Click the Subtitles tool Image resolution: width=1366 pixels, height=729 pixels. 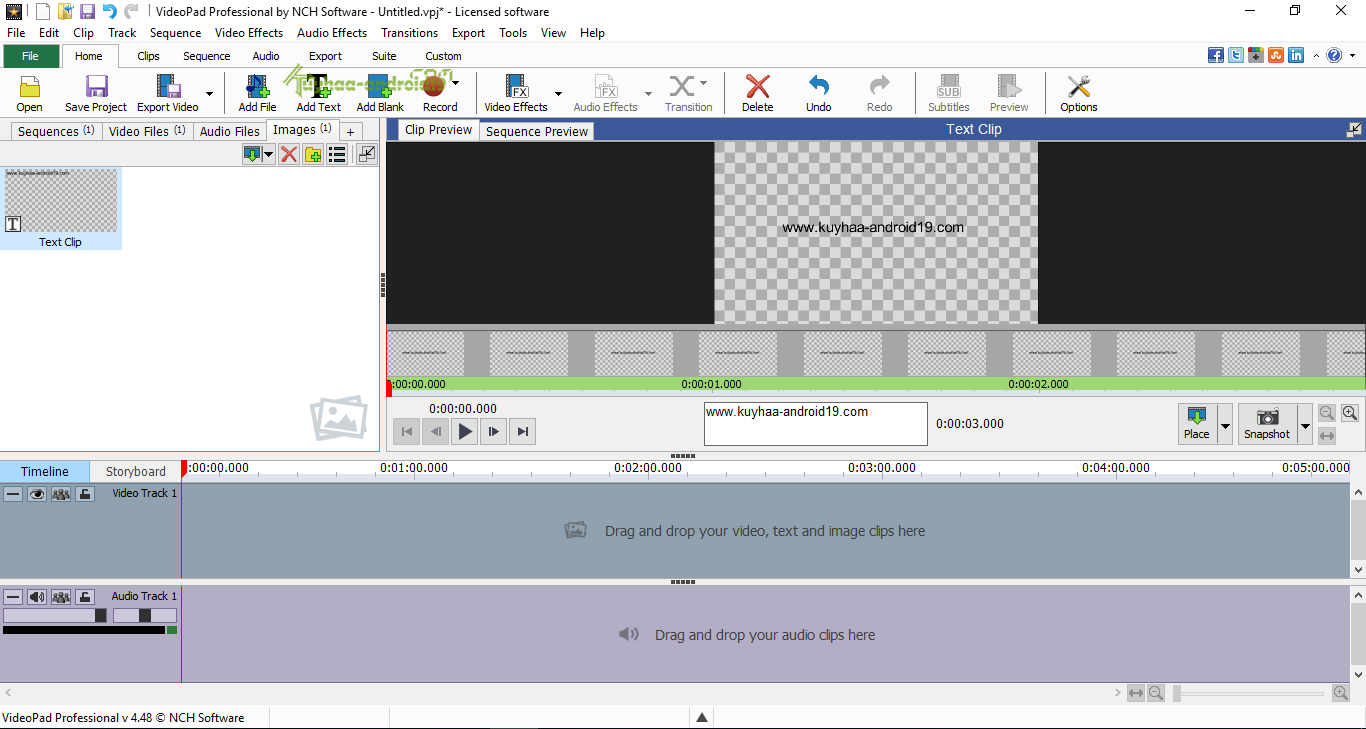coord(947,93)
